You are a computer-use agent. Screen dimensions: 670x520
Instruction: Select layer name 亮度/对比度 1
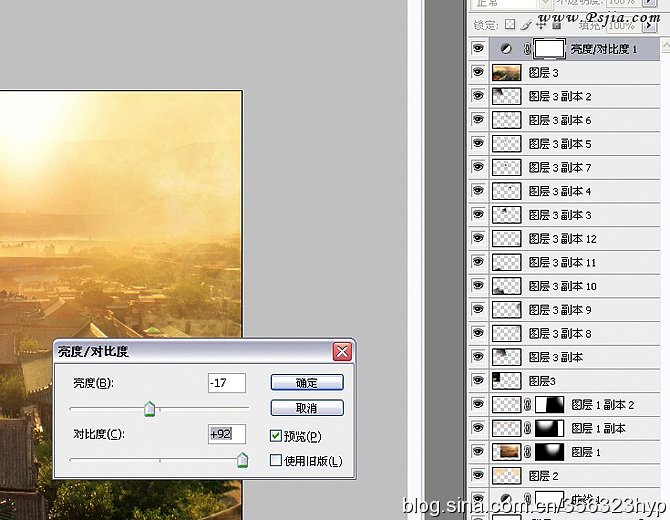[x=604, y=49]
